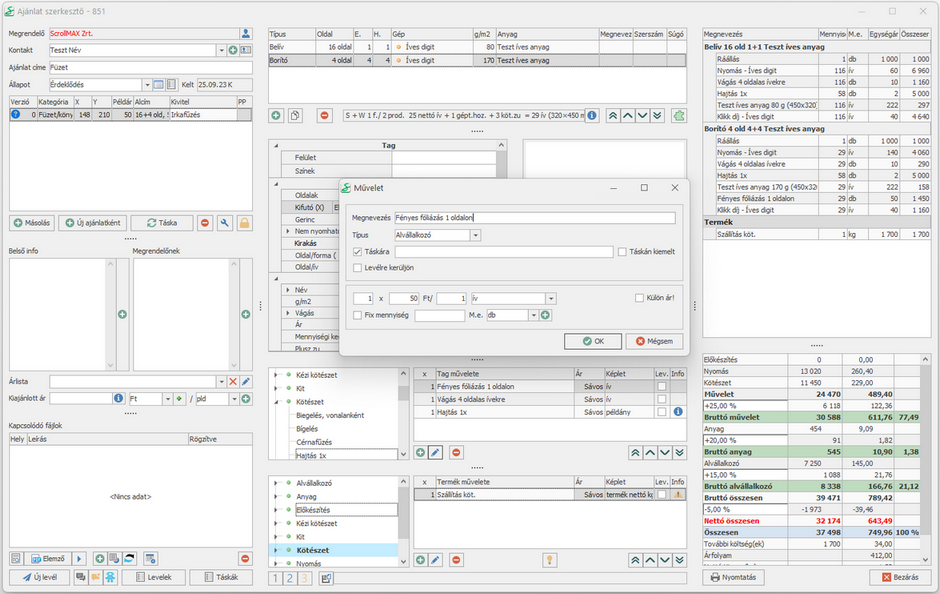This screenshot has height=594, width=940.
Task: Click the green plus after M.e. dropdown
Action: [x=546, y=315]
